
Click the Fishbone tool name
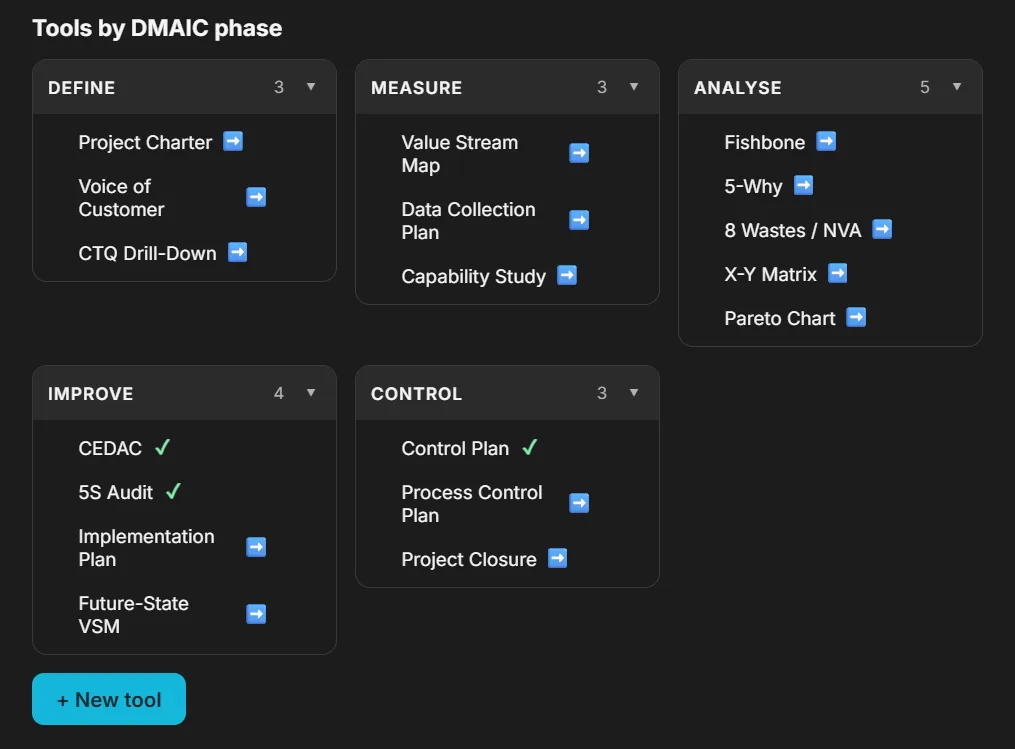[764, 142]
